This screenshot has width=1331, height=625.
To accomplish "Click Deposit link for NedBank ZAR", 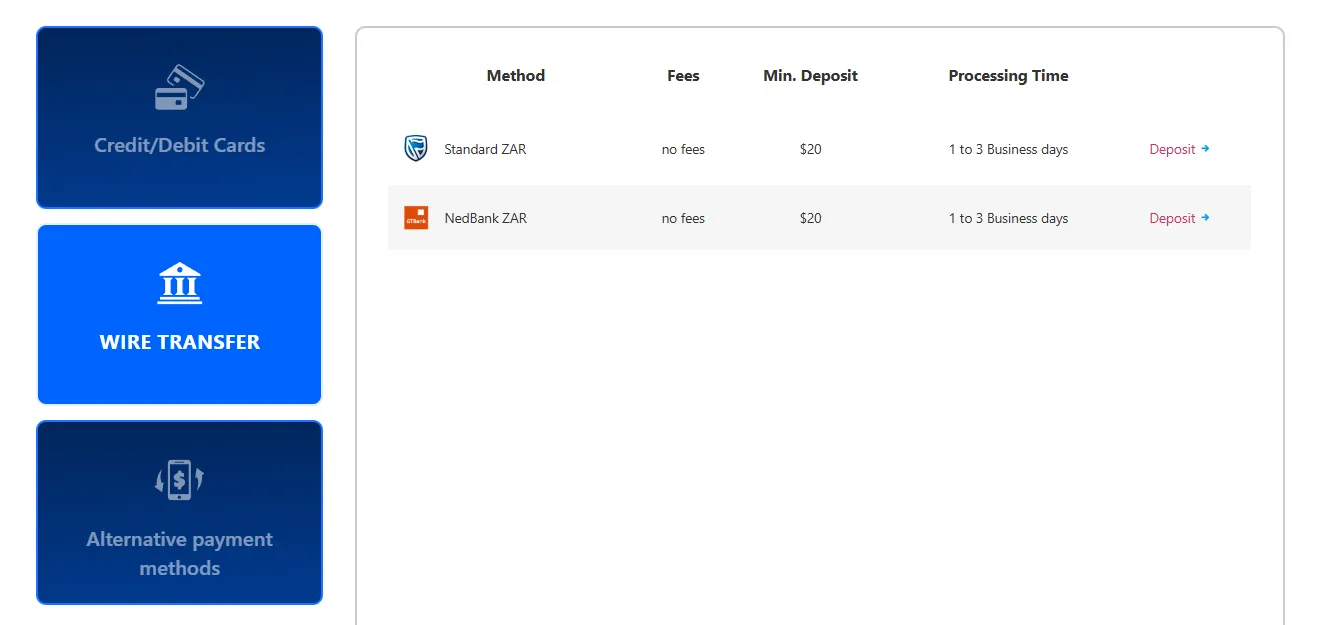I will click(1172, 218).
